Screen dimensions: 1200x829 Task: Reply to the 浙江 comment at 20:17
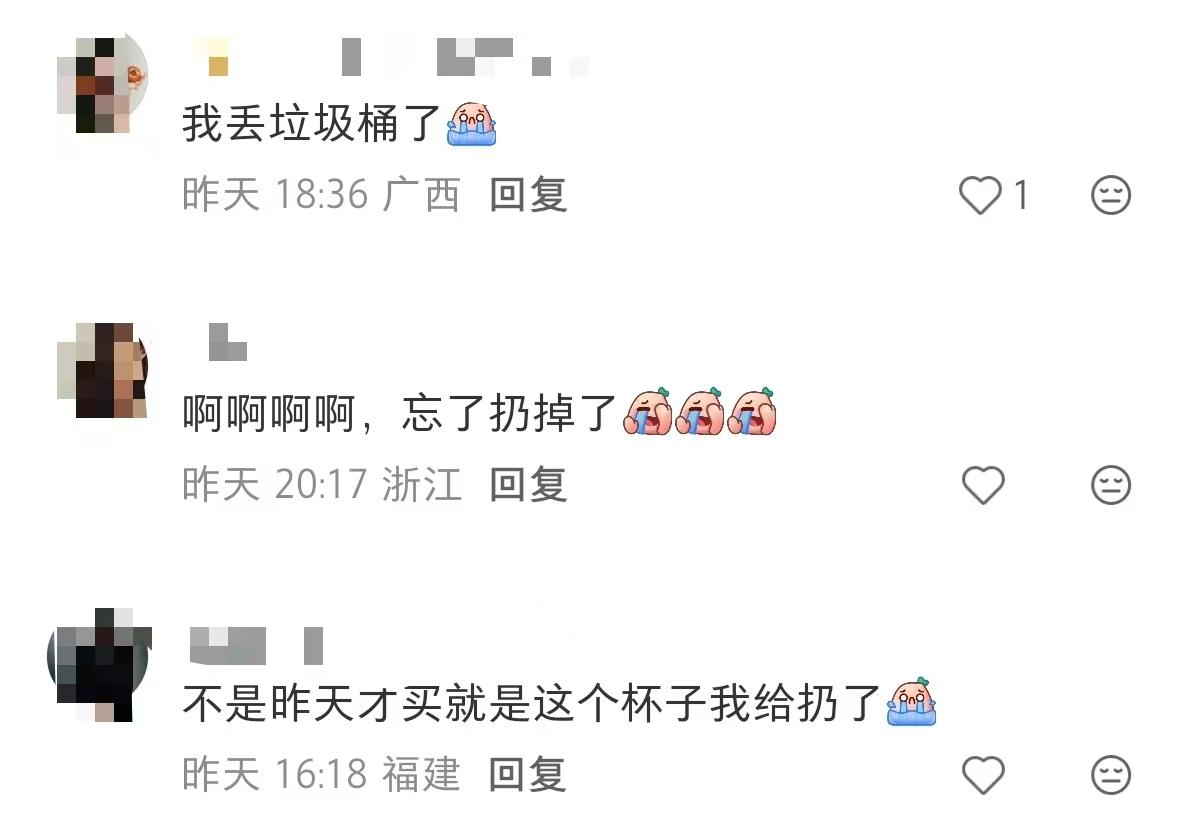tap(528, 486)
